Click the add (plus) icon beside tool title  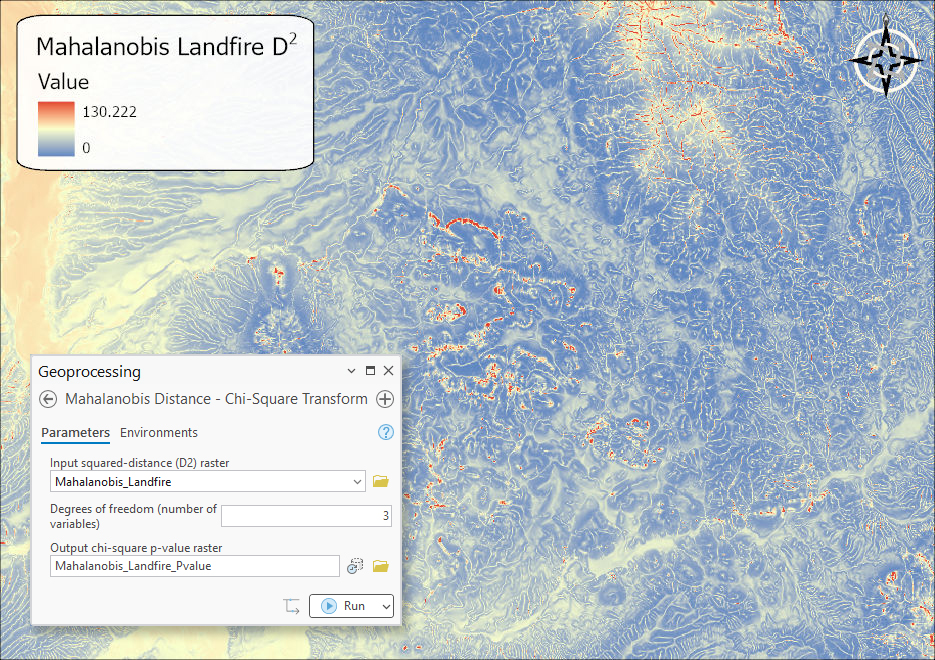click(x=385, y=399)
